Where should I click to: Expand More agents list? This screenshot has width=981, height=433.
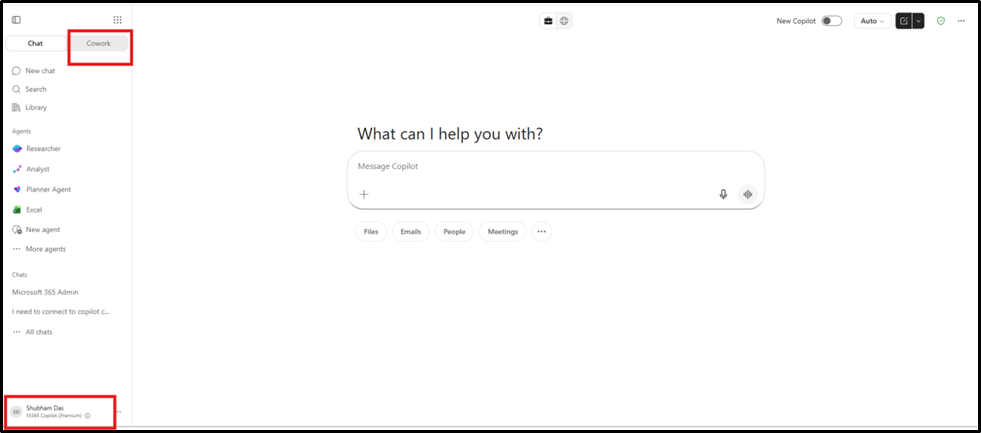[39, 249]
